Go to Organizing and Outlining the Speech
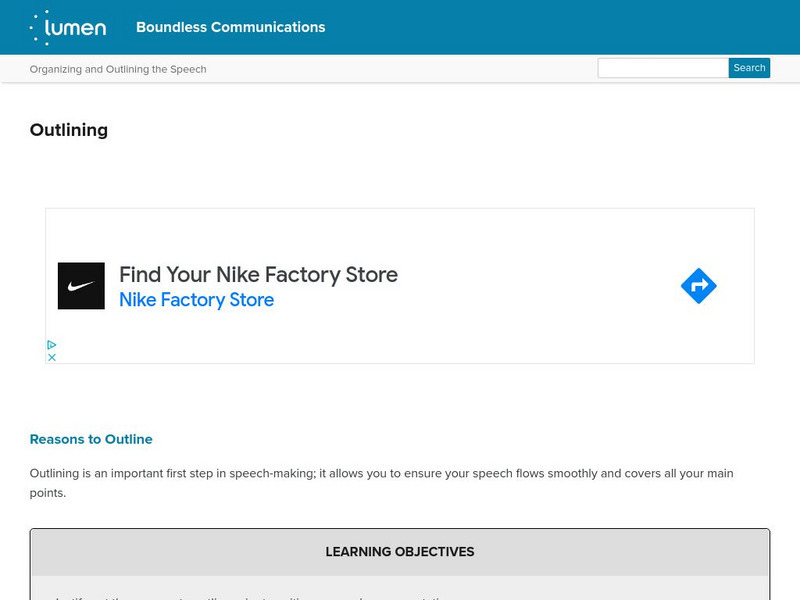The height and width of the screenshot is (600, 800). [x=118, y=69]
